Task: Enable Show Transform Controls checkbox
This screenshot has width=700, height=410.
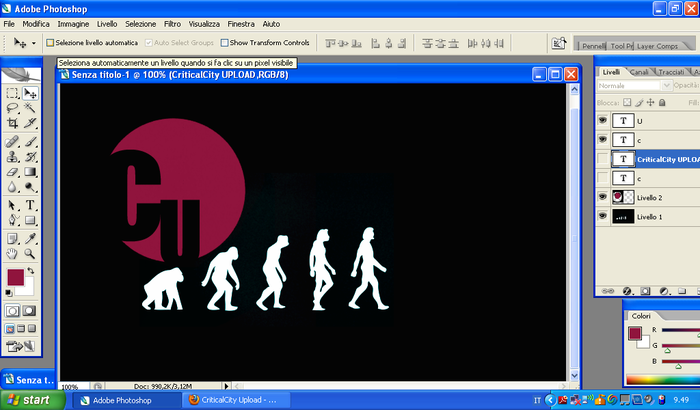Action: 225,43
